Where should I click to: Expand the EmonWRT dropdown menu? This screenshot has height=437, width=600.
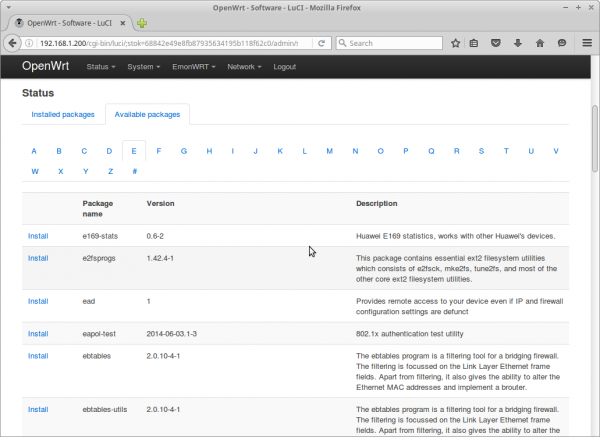click(194, 67)
